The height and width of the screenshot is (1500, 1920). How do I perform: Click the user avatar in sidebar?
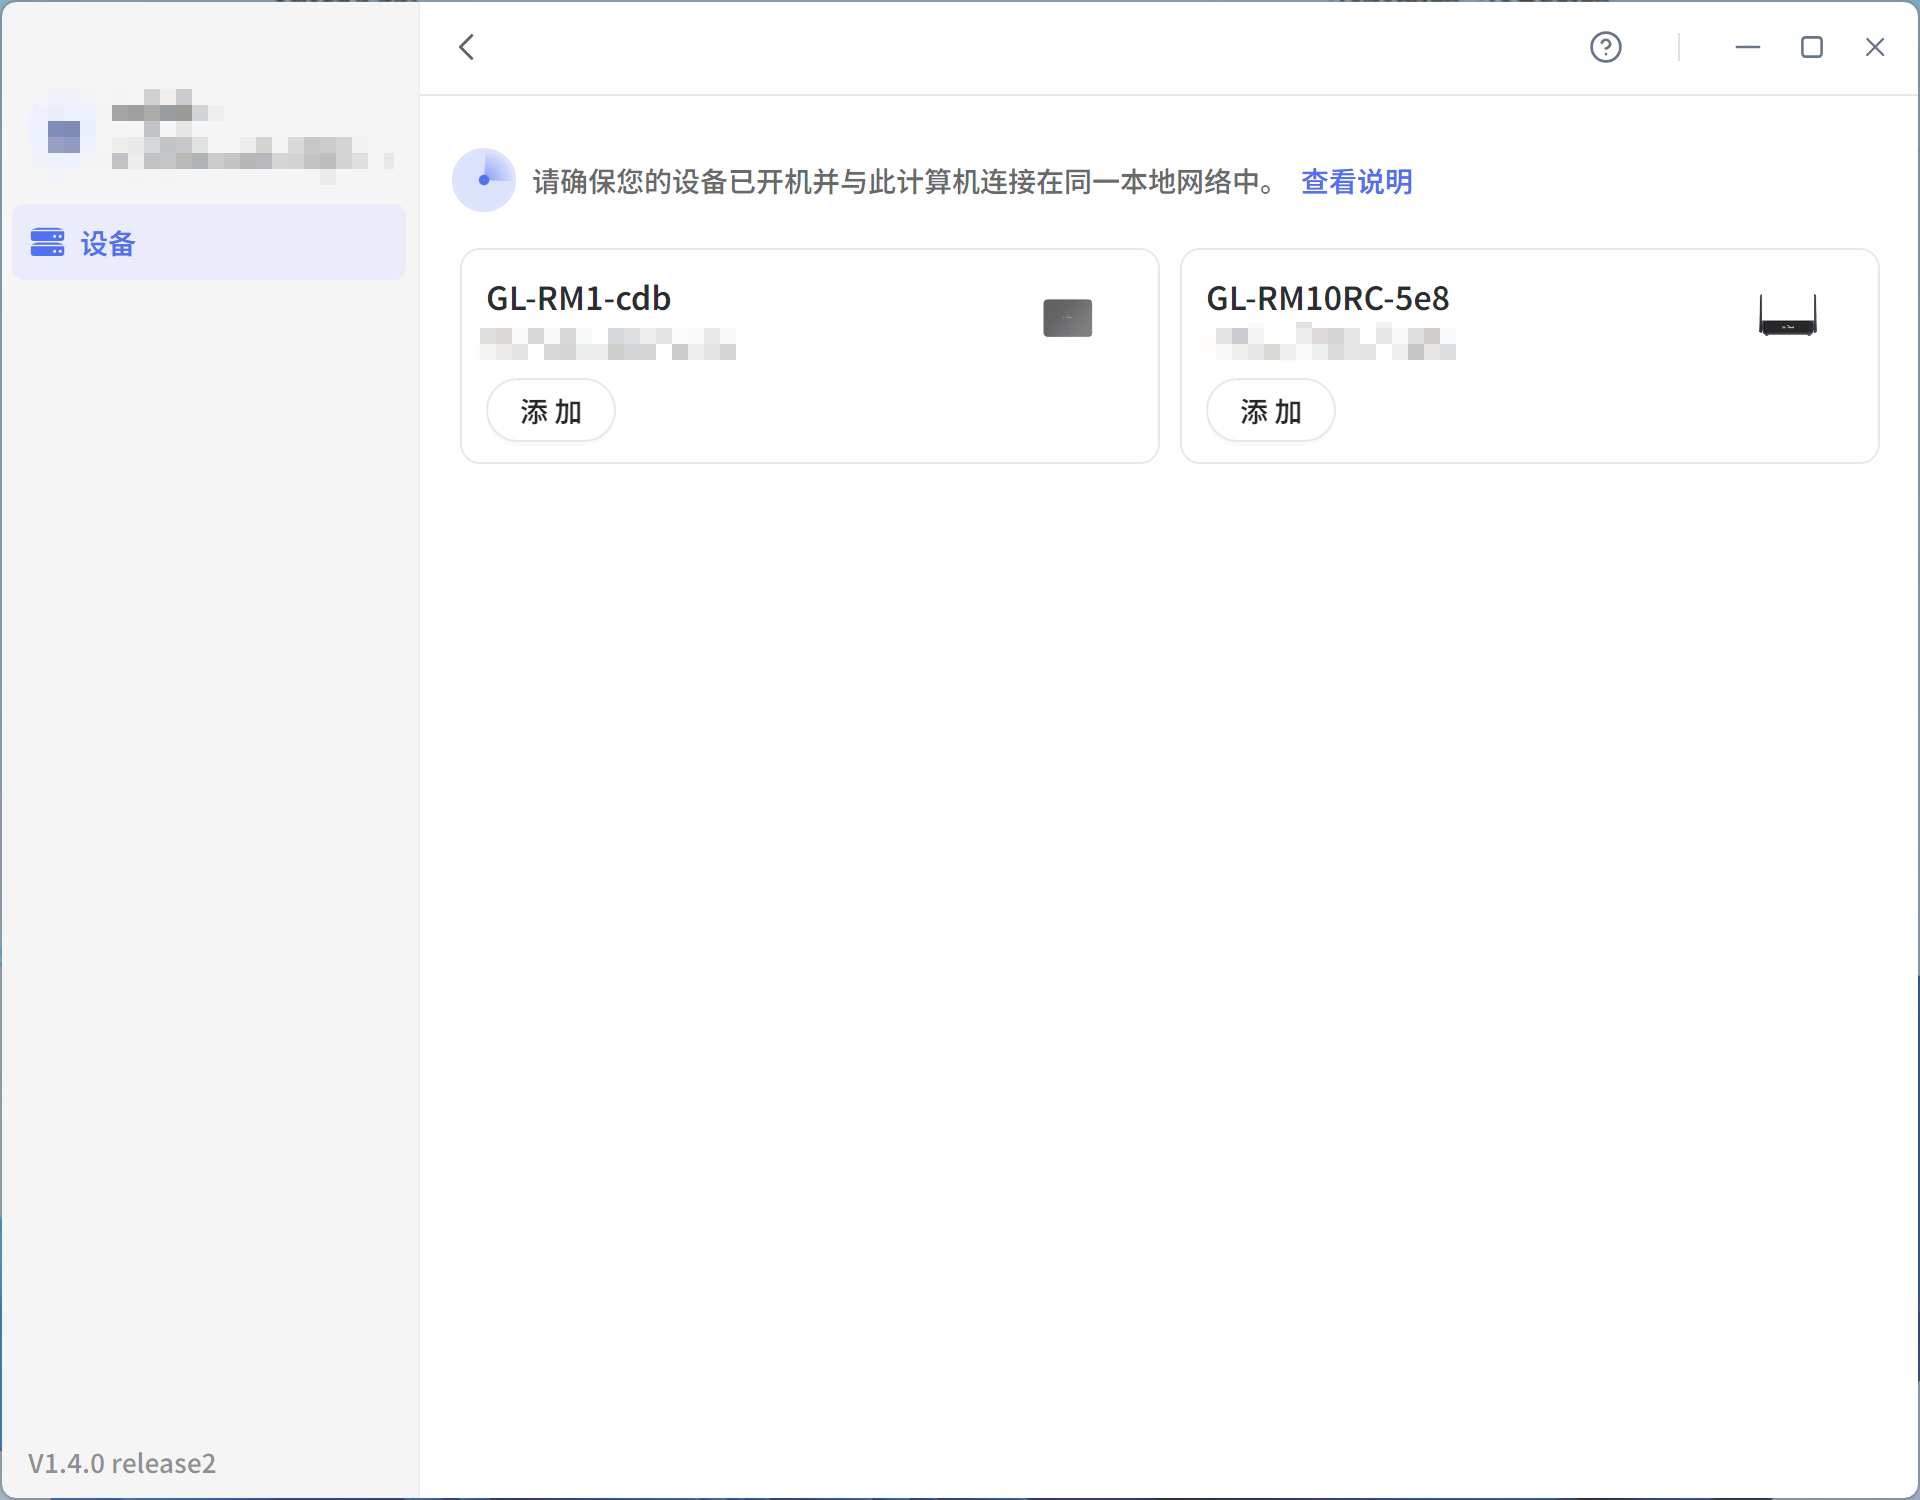coord(63,136)
